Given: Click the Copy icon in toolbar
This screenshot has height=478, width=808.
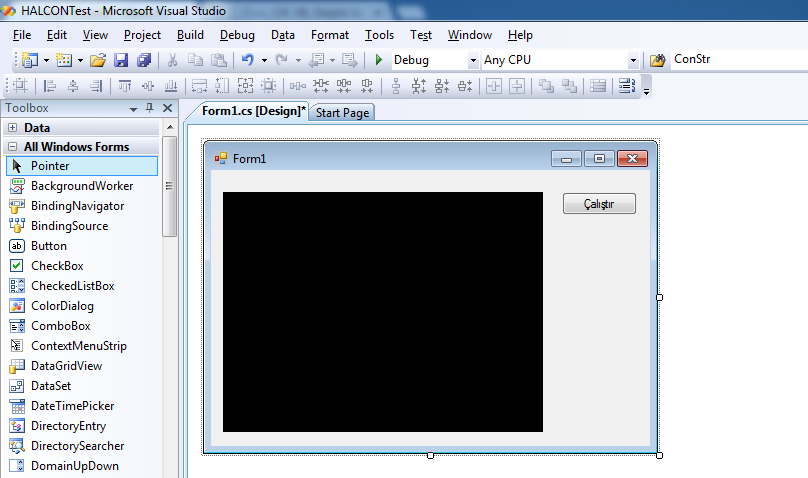Looking at the screenshot, I should [195, 60].
